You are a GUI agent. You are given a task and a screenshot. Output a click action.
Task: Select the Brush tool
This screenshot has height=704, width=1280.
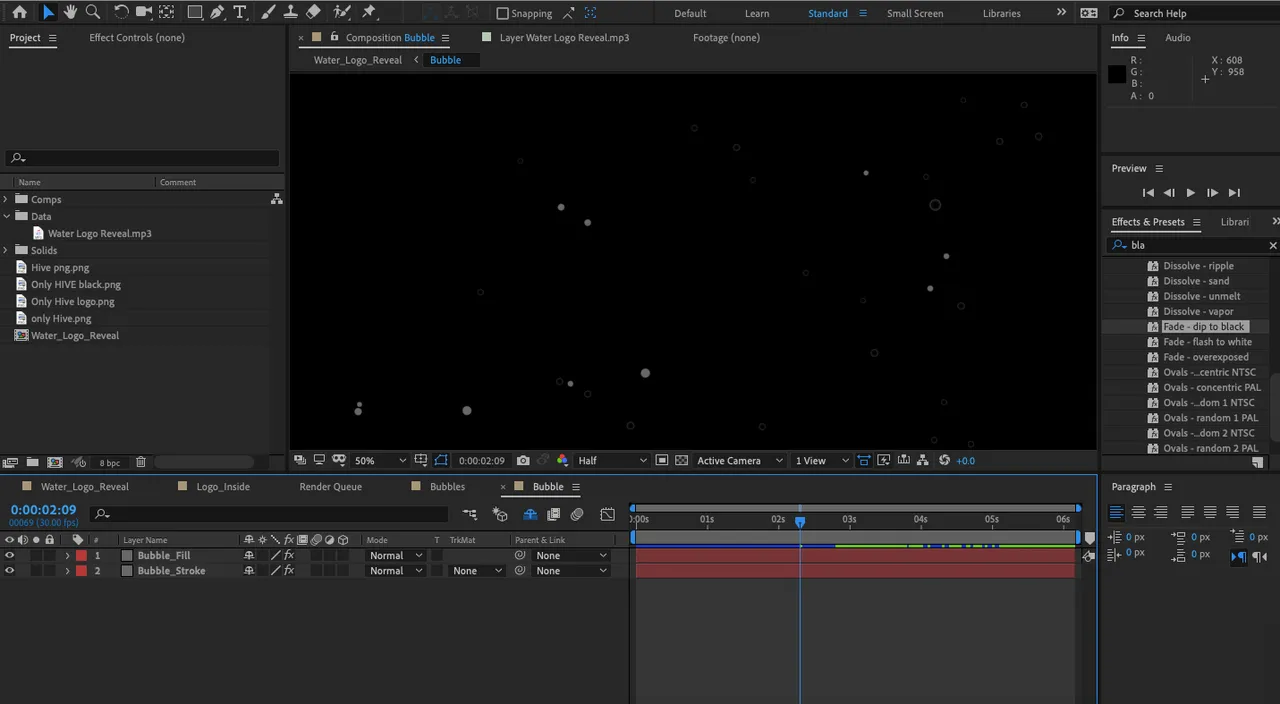269,12
